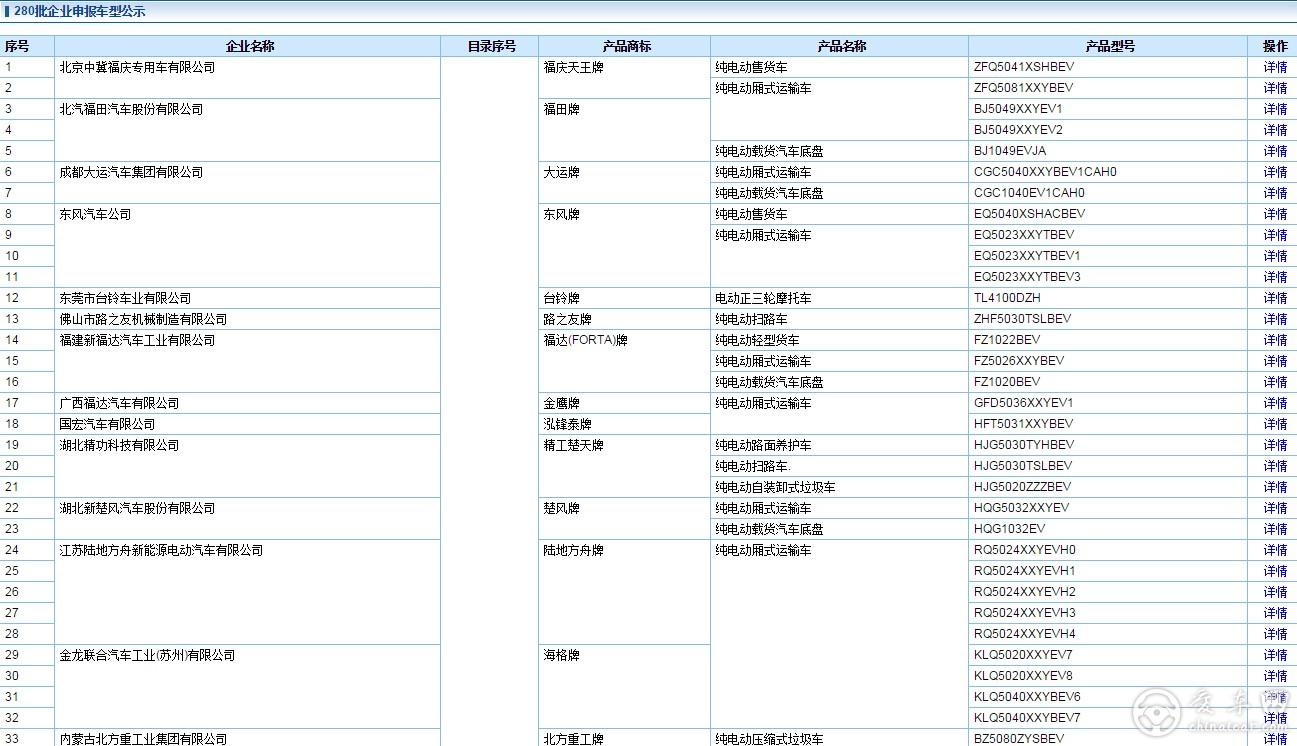Select company 金龙联合汽车工业(苏州)有限公司
The image size is (1297, 746).
point(147,656)
